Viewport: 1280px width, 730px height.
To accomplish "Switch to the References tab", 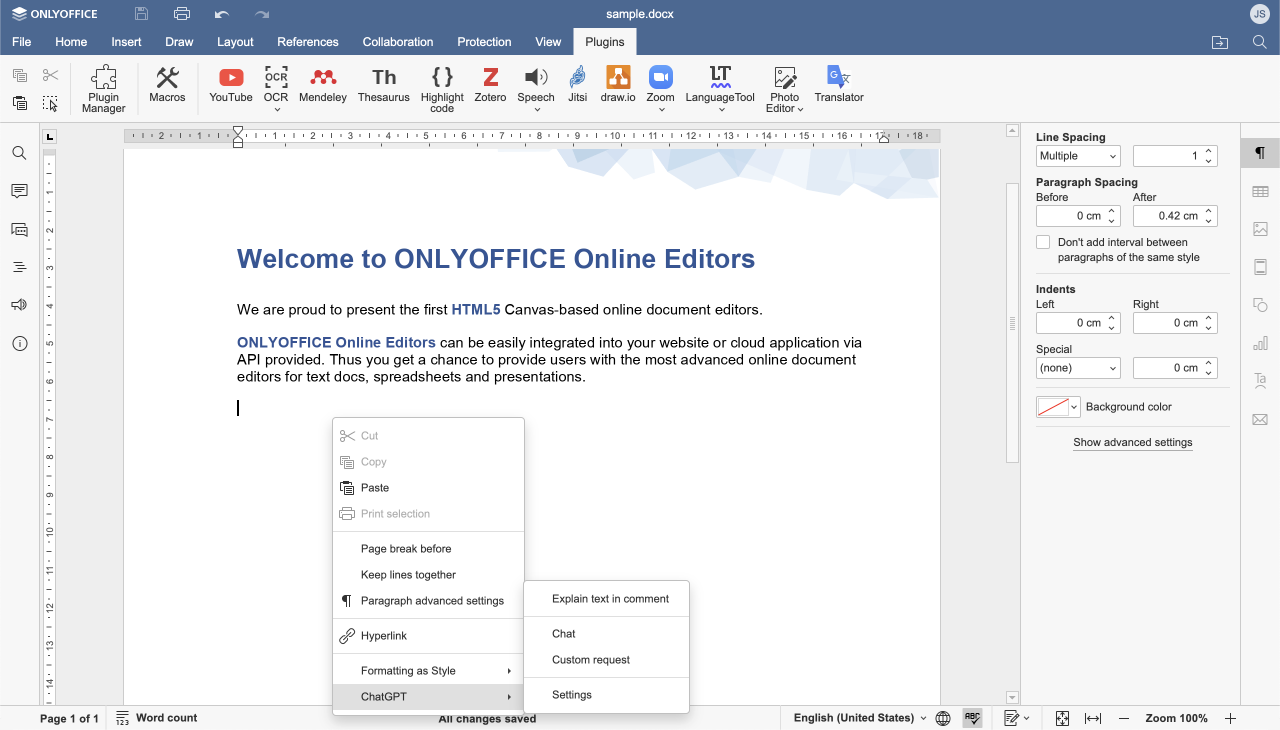I will tap(308, 42).
